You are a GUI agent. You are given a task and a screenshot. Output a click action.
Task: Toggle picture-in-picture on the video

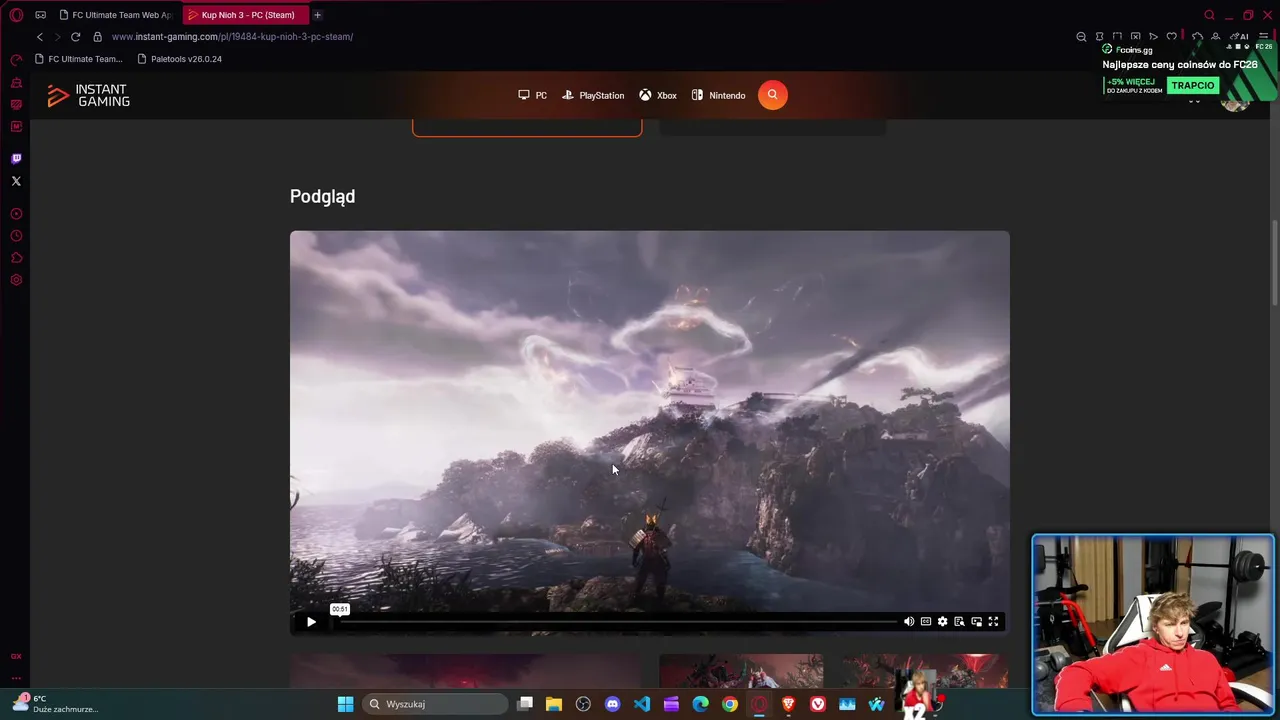976,622
